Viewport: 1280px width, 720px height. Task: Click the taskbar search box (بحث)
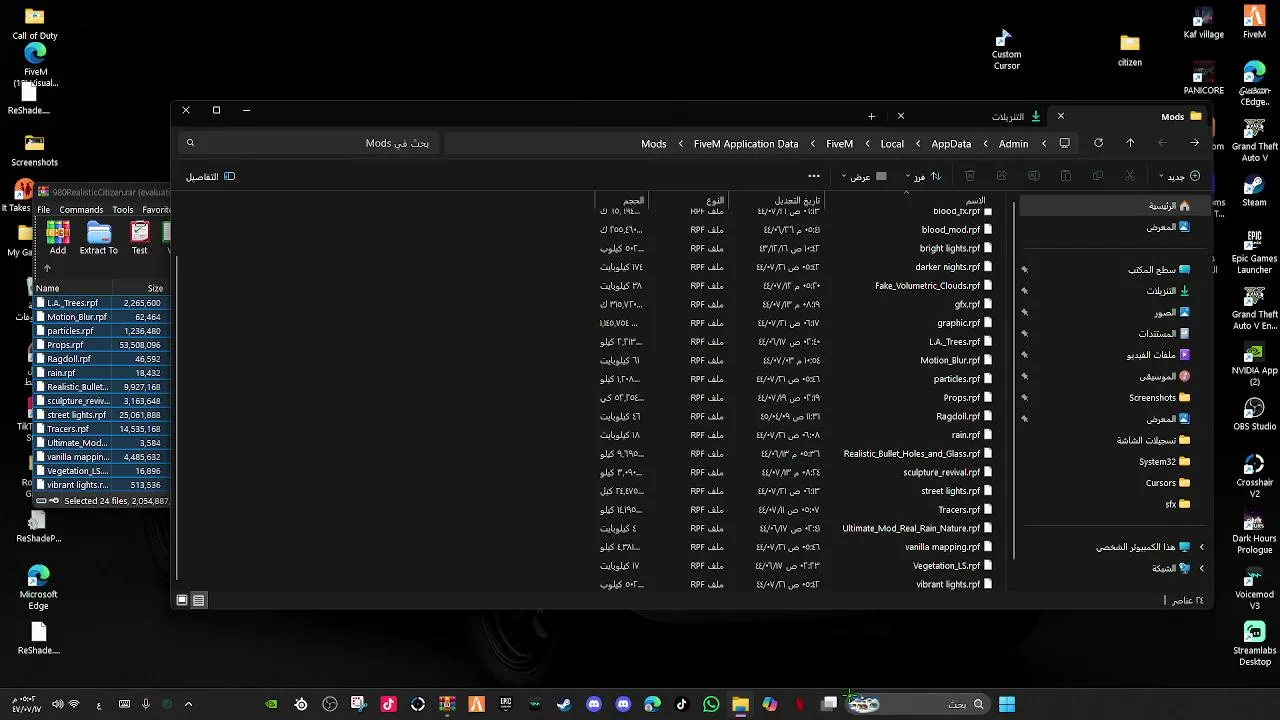920,704
